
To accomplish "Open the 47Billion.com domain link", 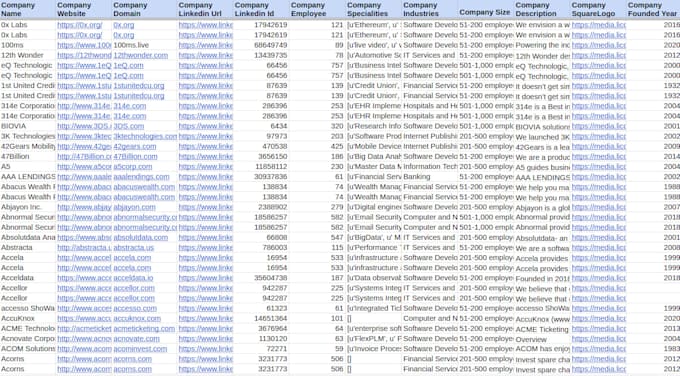I will click(135, 157).
